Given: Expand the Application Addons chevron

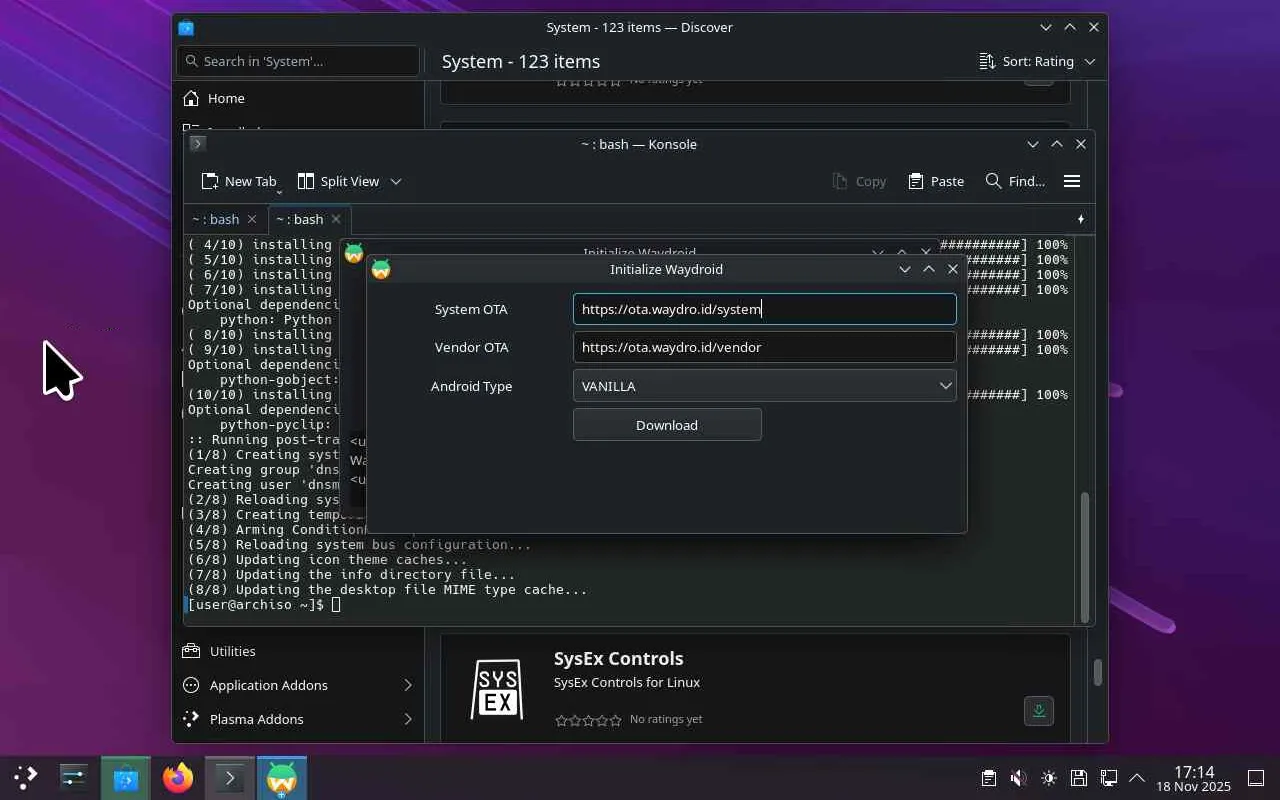Looking at the screenshot, I should tap(408, 685).
